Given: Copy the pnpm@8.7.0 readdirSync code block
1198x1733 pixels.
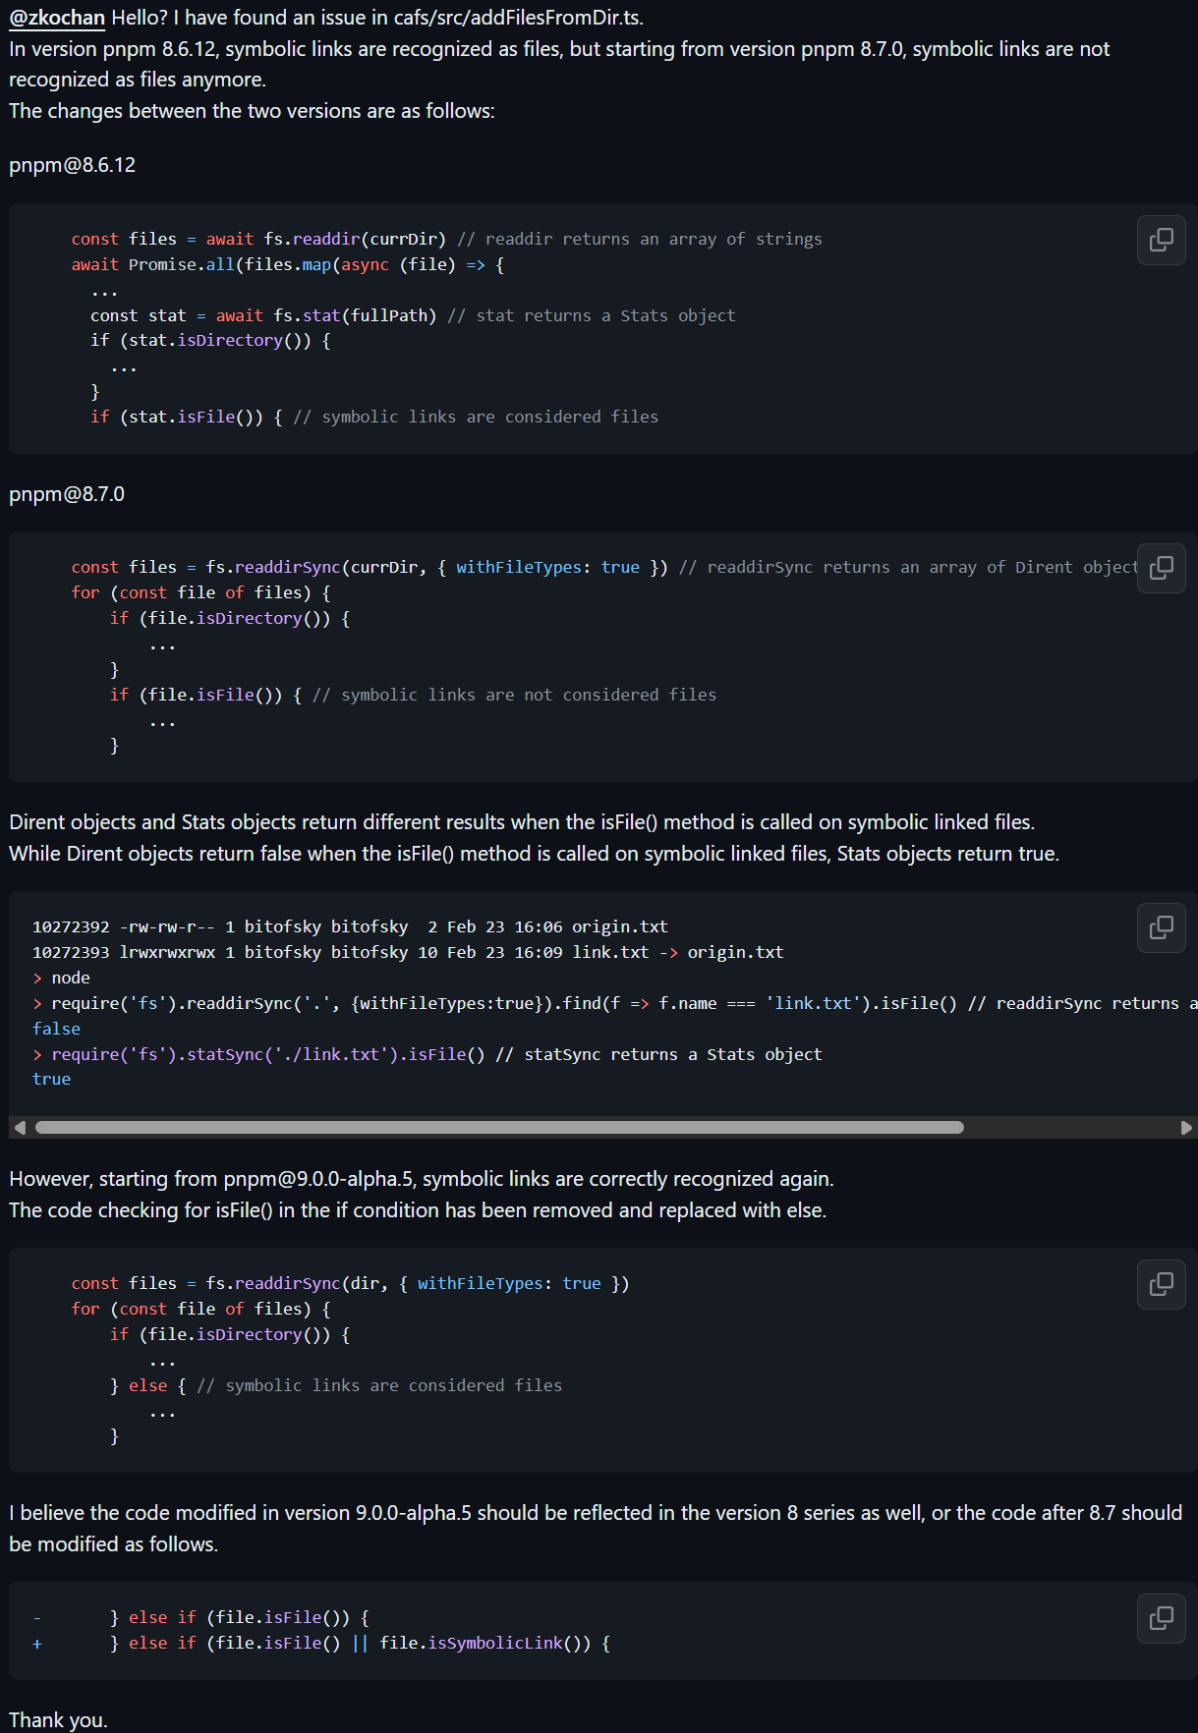Looking at the screenshot, I should pos(1161,568).
